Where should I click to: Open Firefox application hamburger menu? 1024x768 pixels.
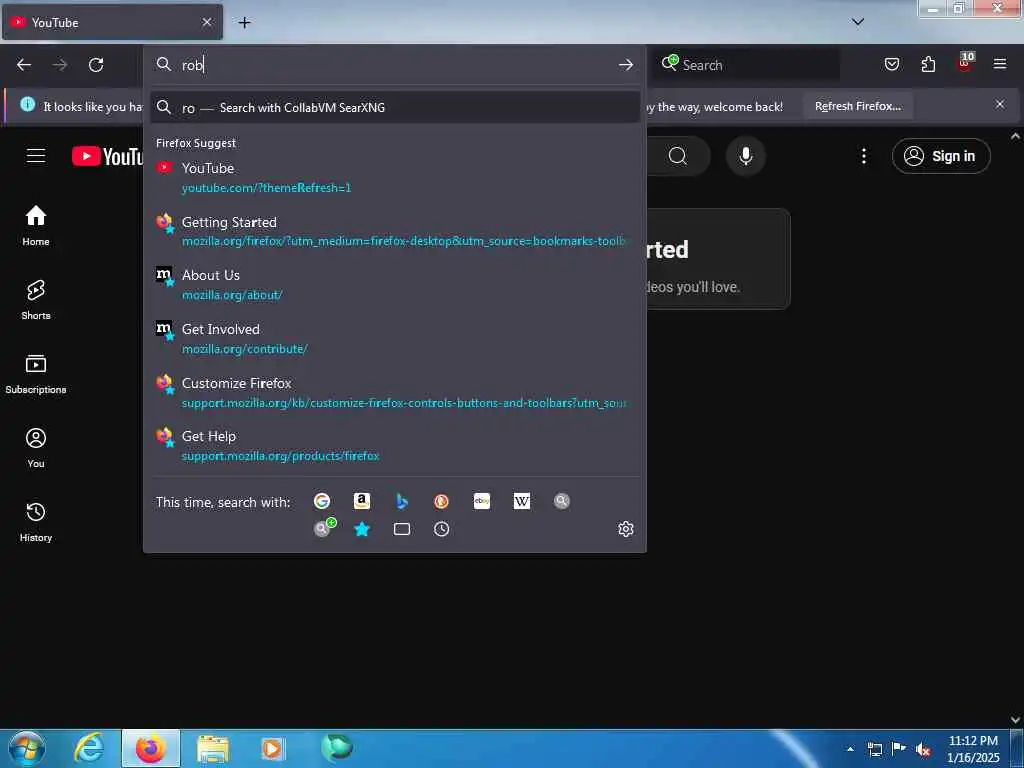1000,65
